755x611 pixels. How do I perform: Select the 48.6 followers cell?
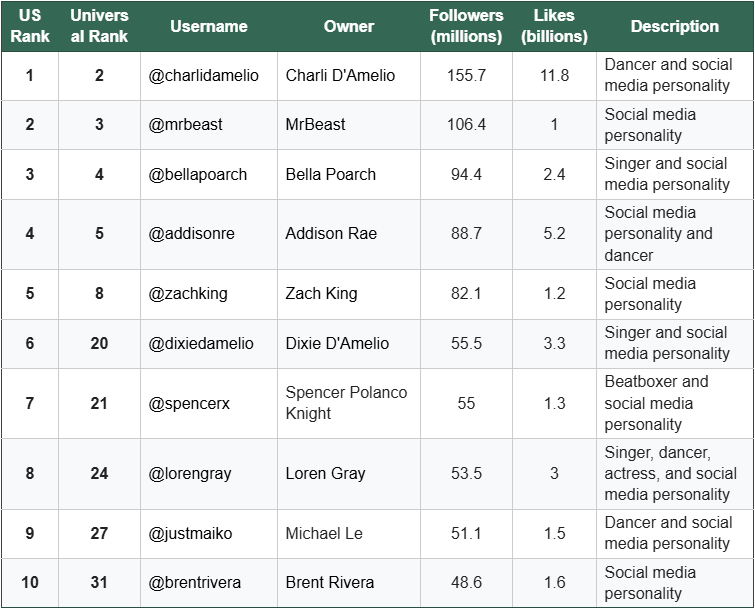[x=466, y=583]
